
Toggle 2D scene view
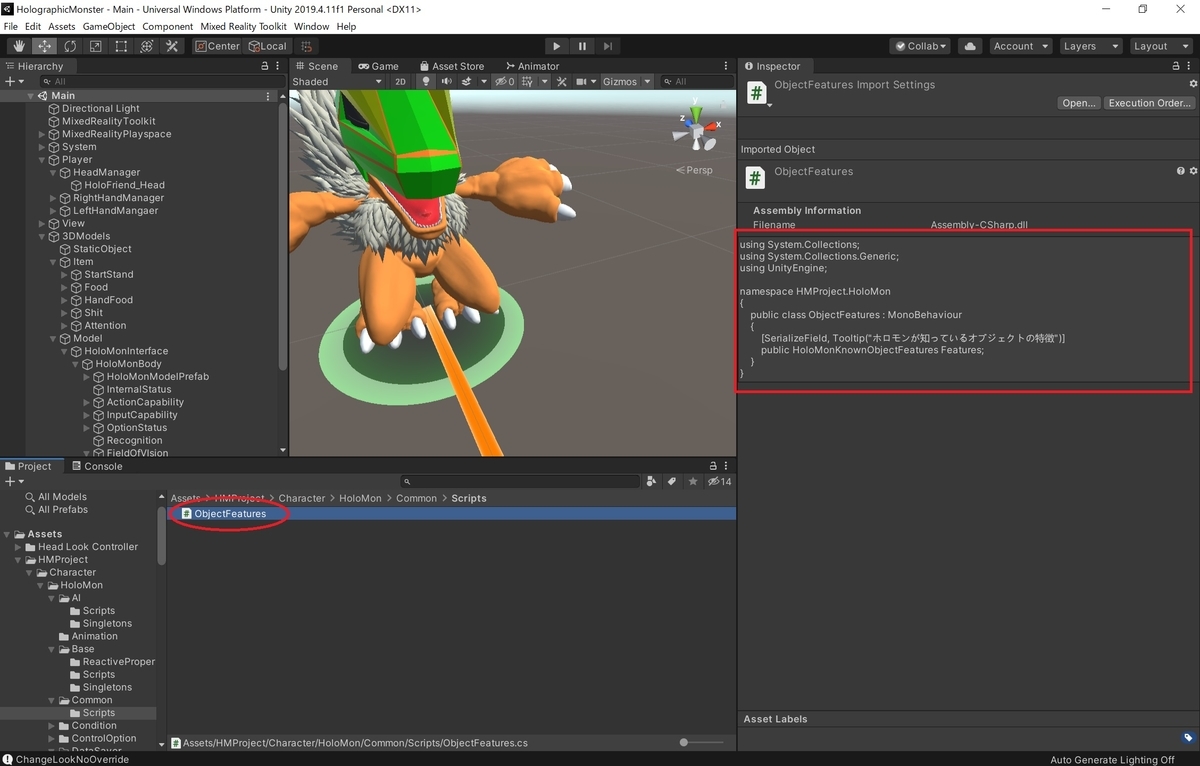pos(400,82)
